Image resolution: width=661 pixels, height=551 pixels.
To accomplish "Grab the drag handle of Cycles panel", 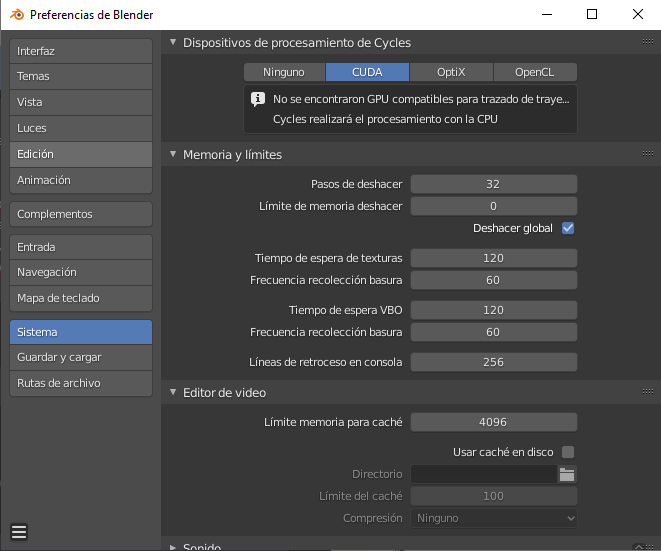I will pyautogui.click(x=648, y=41).
